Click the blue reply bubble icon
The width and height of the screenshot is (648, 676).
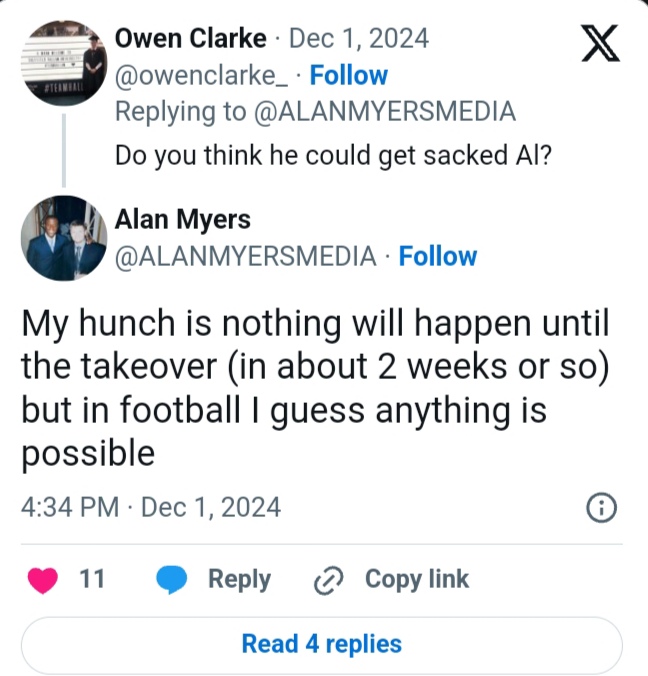click(173, 580)
